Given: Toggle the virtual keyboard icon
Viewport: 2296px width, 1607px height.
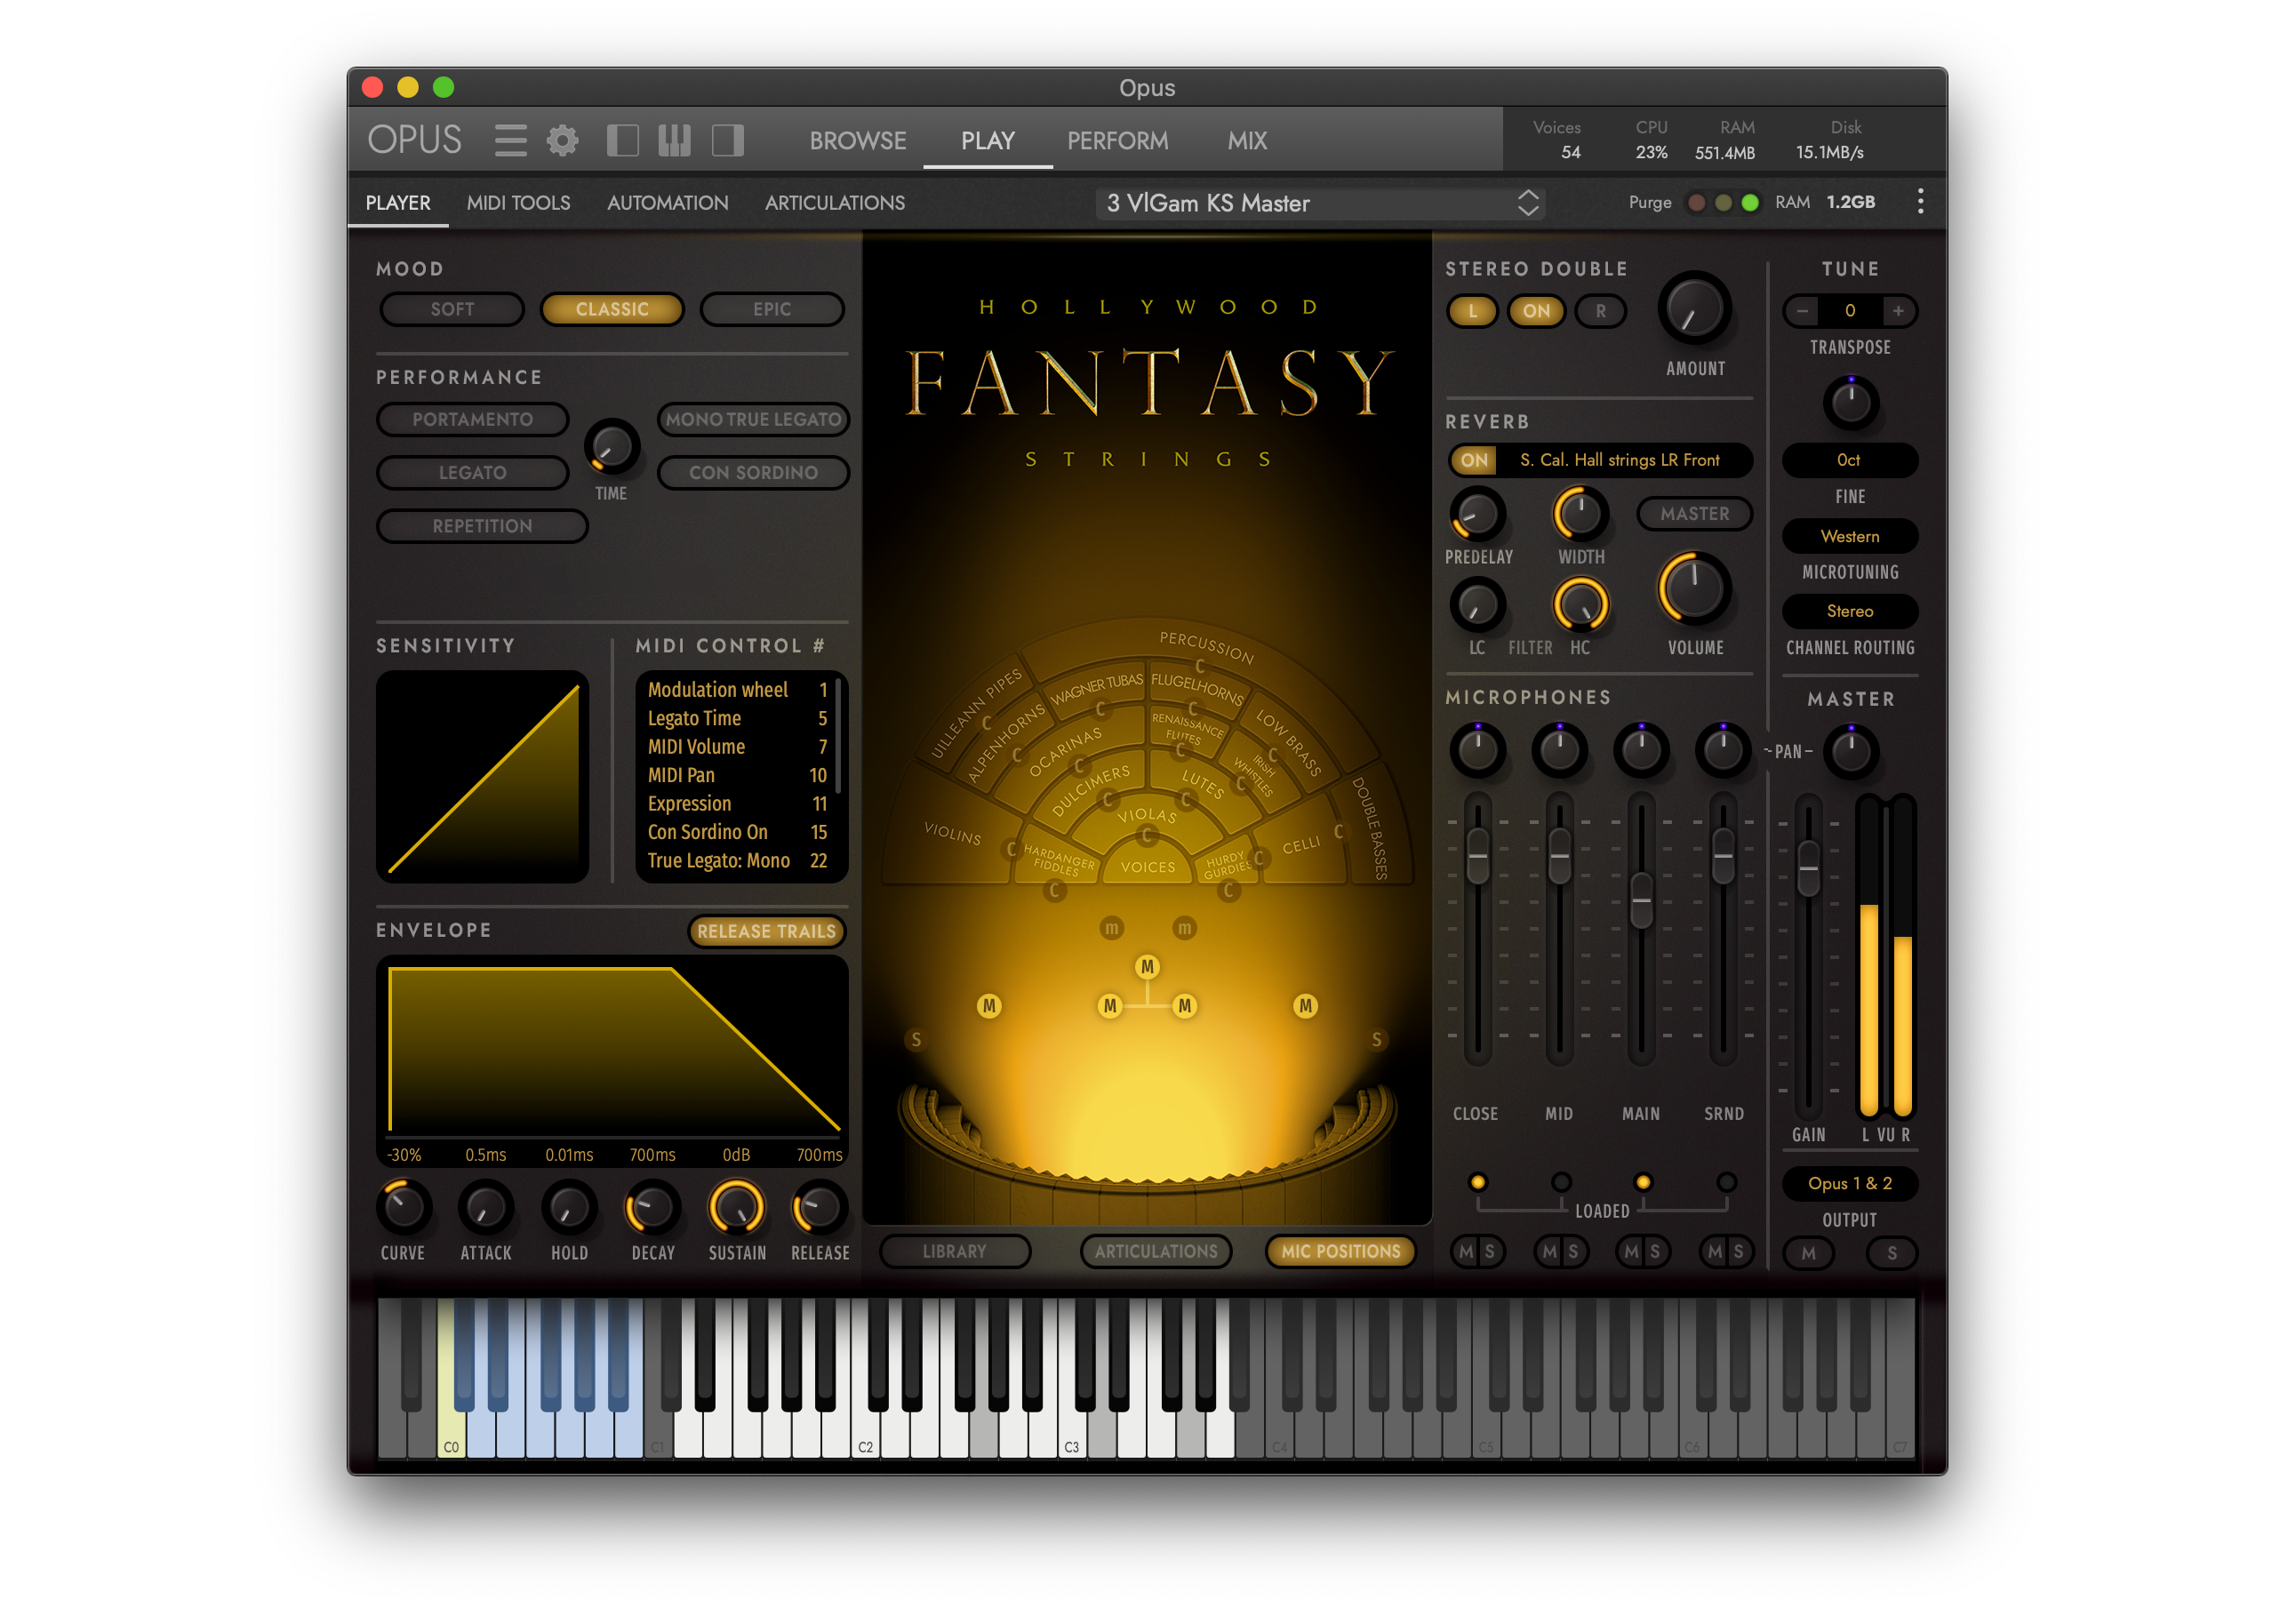Looking at the screenshot, I should pos(675,140).
